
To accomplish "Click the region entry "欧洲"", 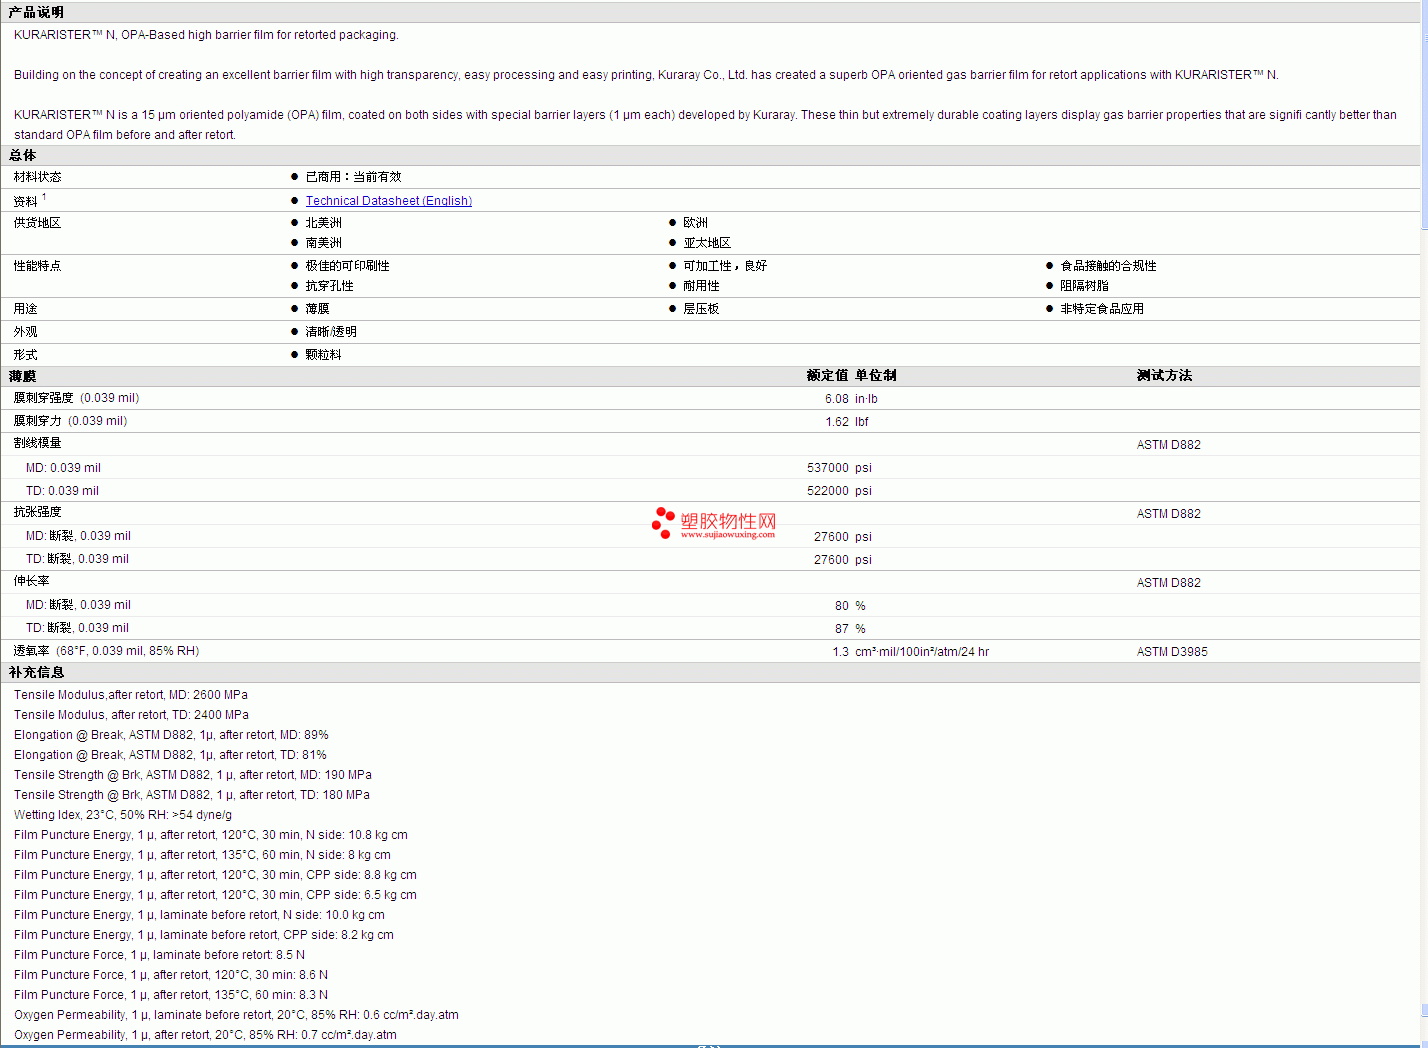I will point(696,223).
